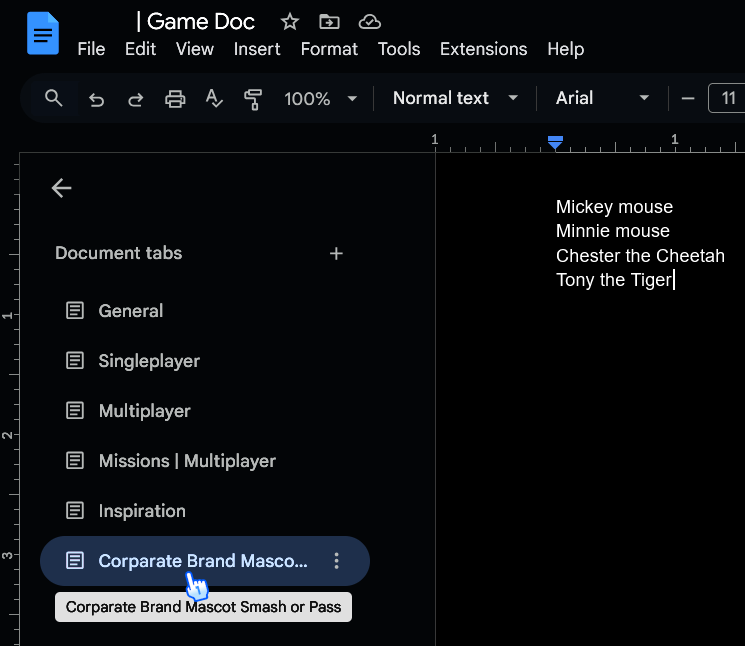The width and height of the screenshot is (745, 646).
Task: Click the 'Chester the Cheetah' line
Action: tap(640, 256)
